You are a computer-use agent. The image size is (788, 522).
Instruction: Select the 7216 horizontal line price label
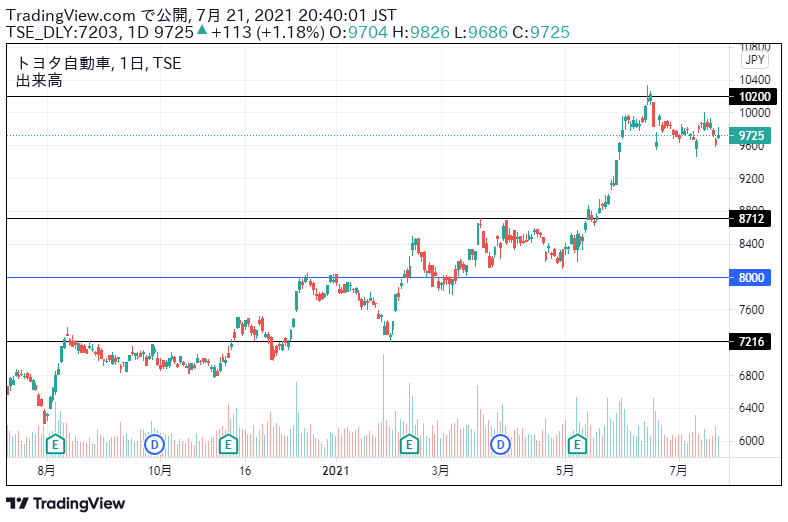(x=750, y=342)
